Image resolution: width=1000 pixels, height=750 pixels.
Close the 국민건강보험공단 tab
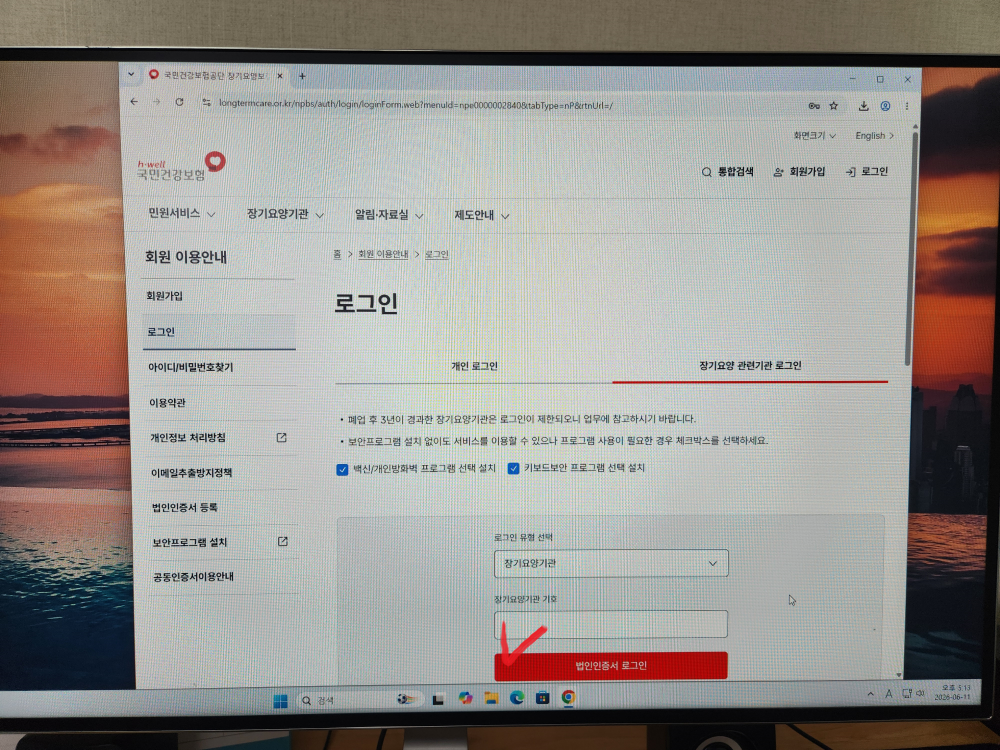[279, 76]
